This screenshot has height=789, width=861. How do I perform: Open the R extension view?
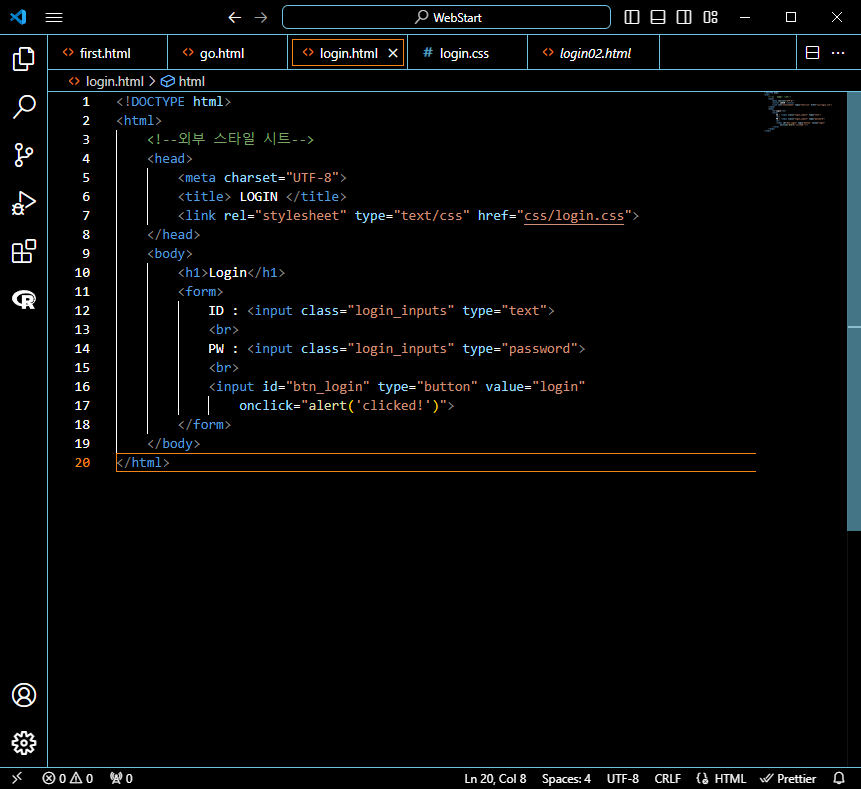click(x=24, y=299)
